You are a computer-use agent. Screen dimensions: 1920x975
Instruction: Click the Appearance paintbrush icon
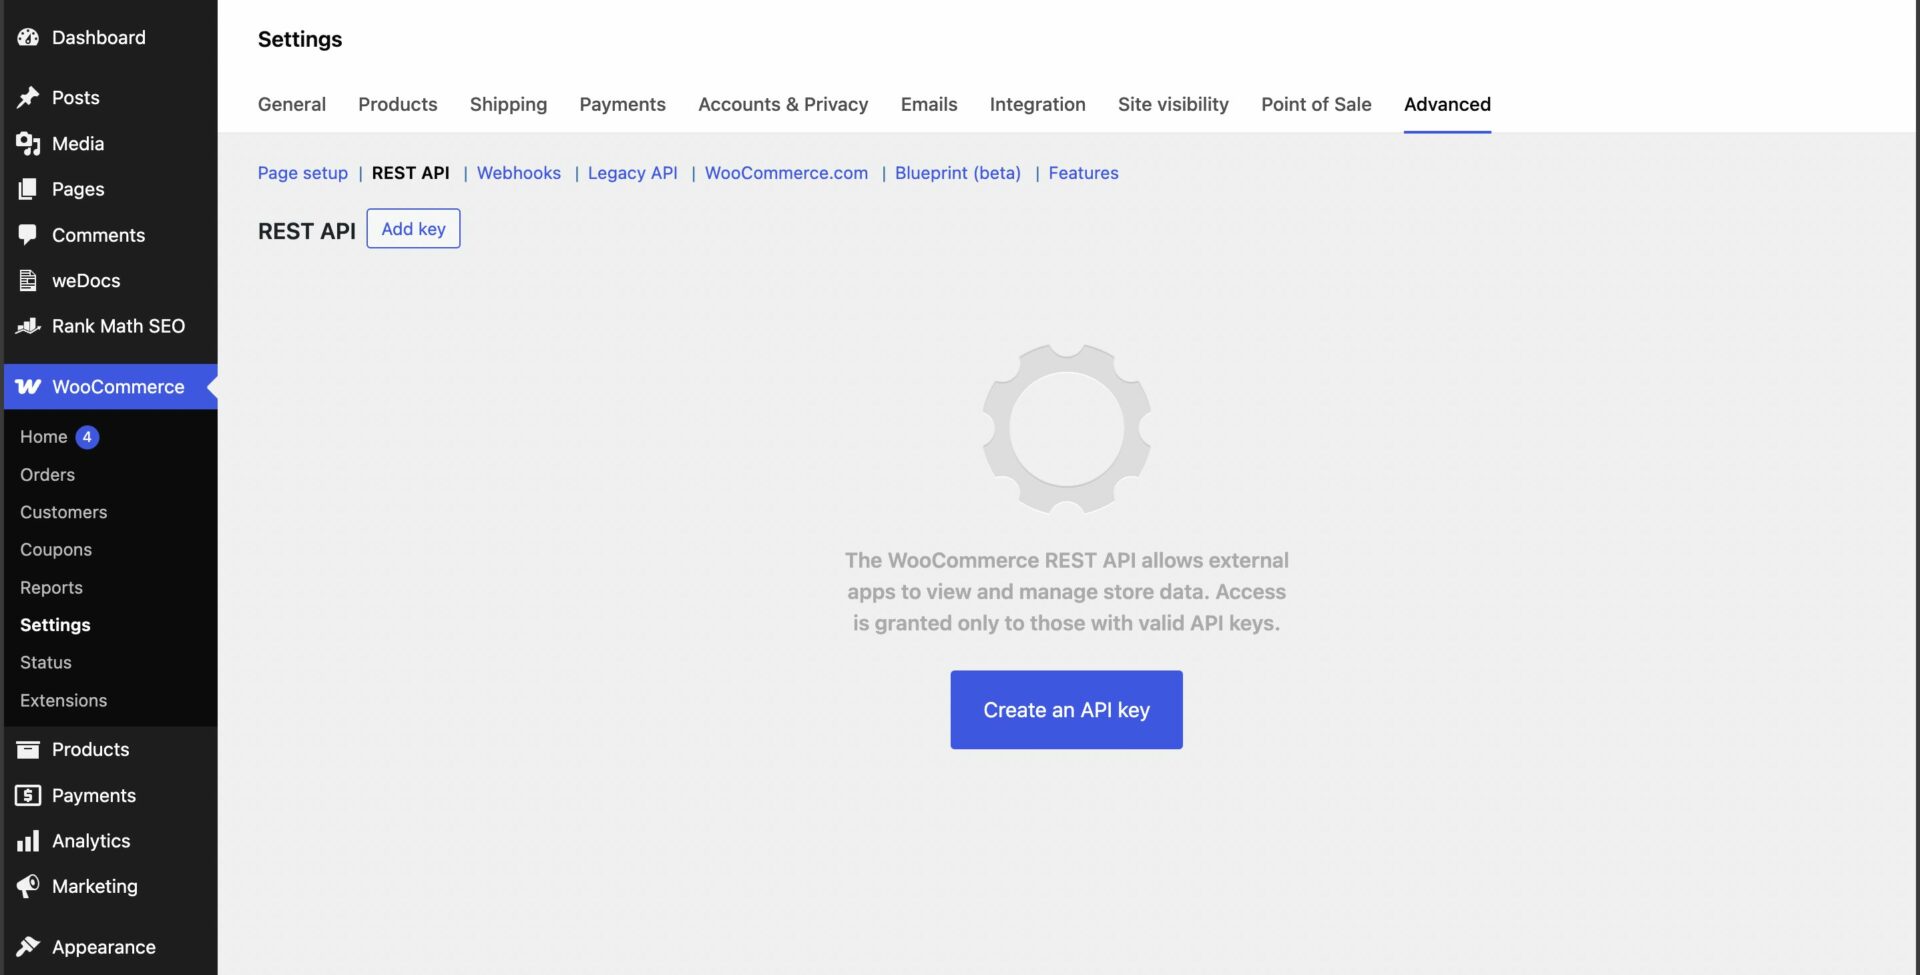click(x=29, y=946)
